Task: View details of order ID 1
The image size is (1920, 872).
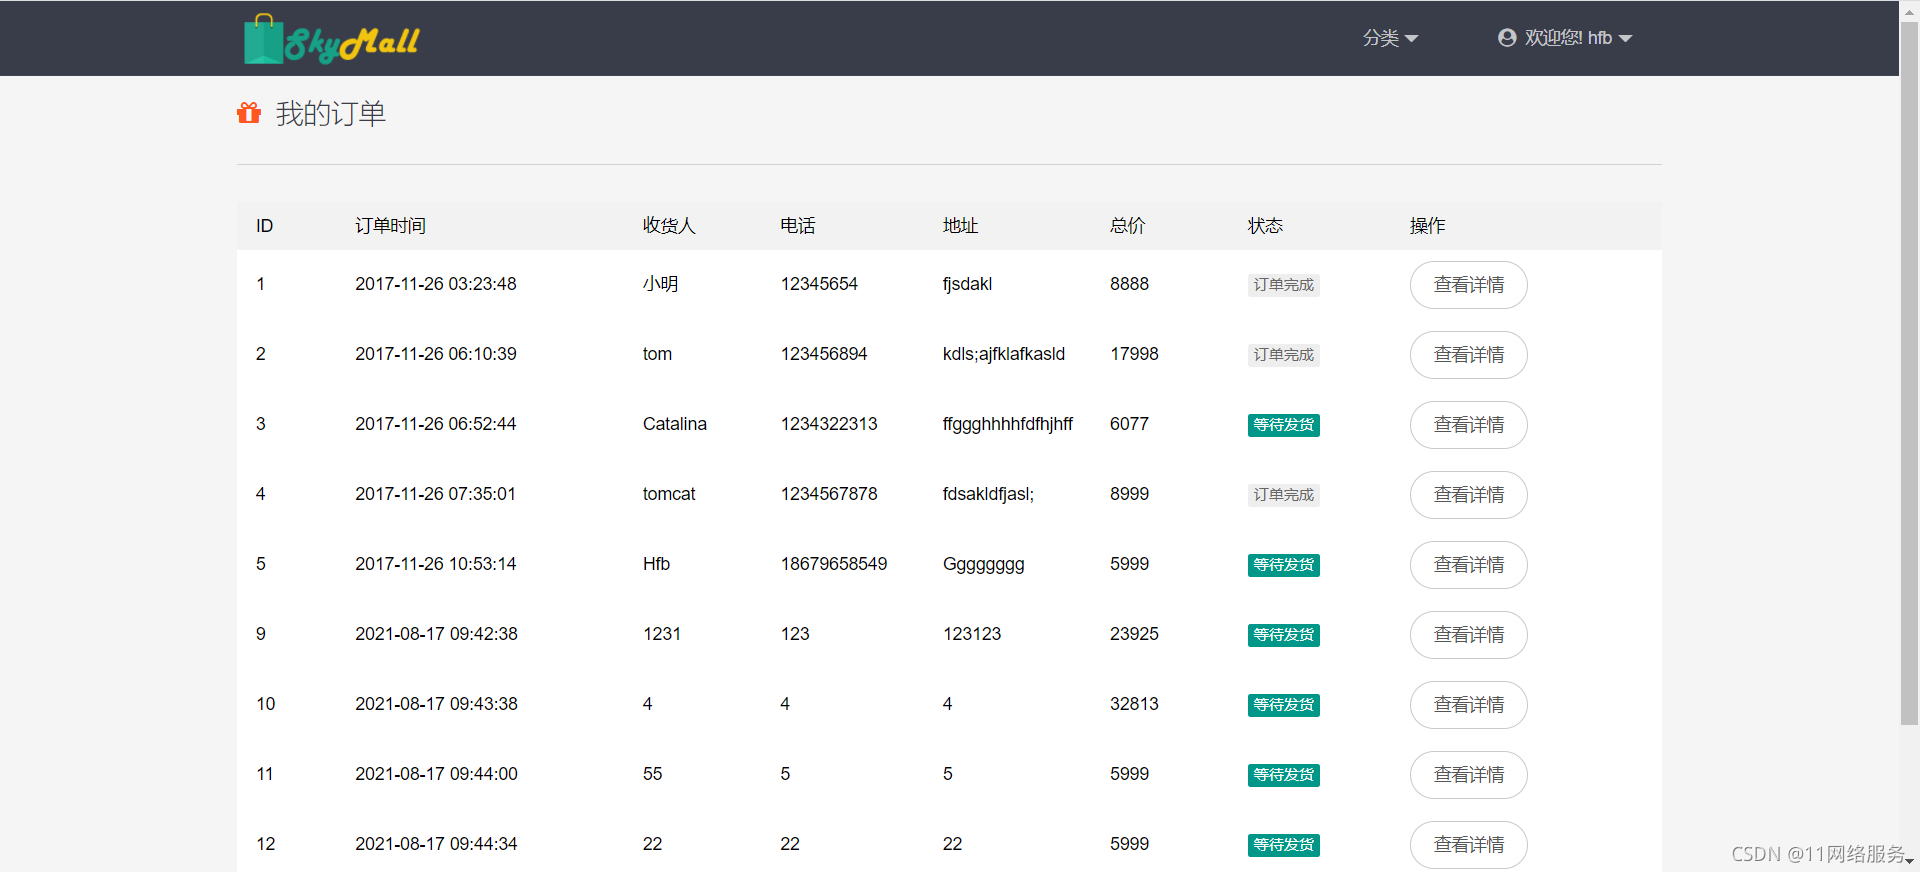Action: click(x=1468, y=285)
